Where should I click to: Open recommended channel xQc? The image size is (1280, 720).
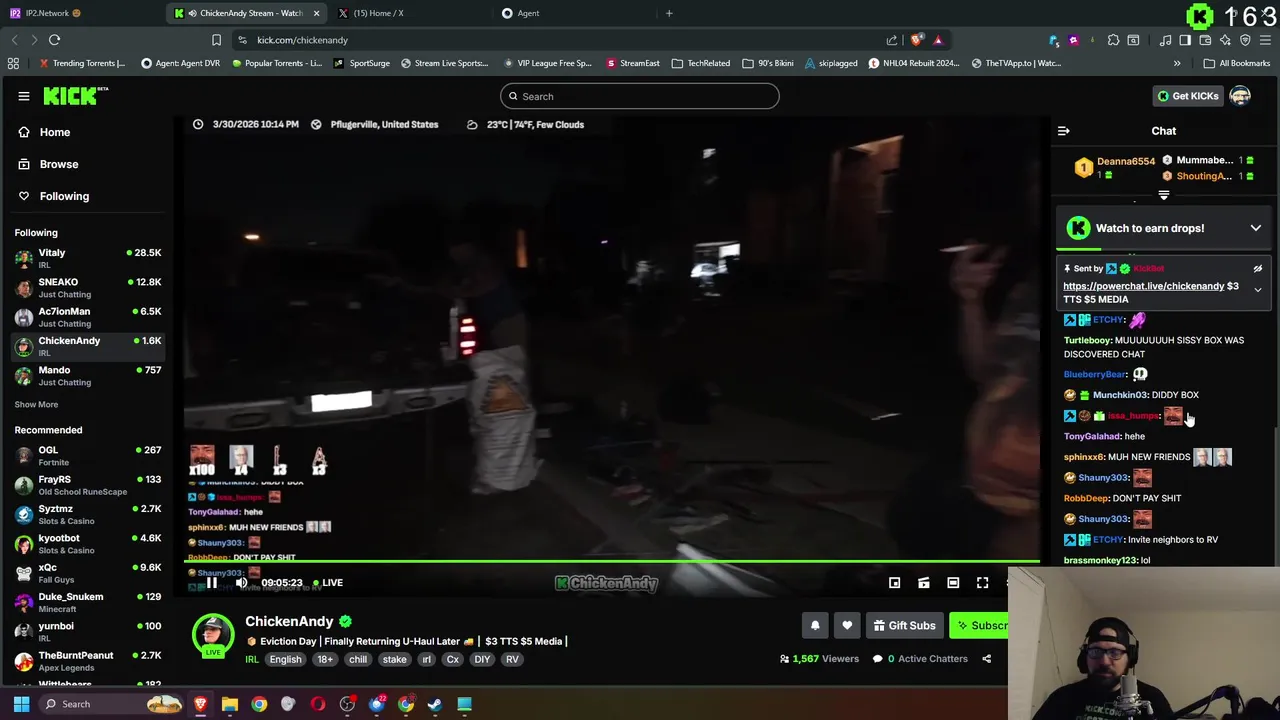pos(88,573)
